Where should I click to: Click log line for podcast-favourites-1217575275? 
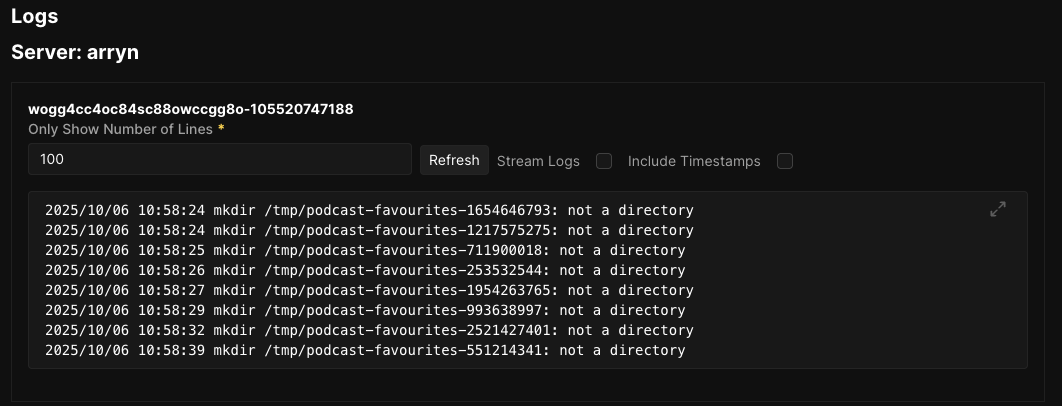click(369, 231)
